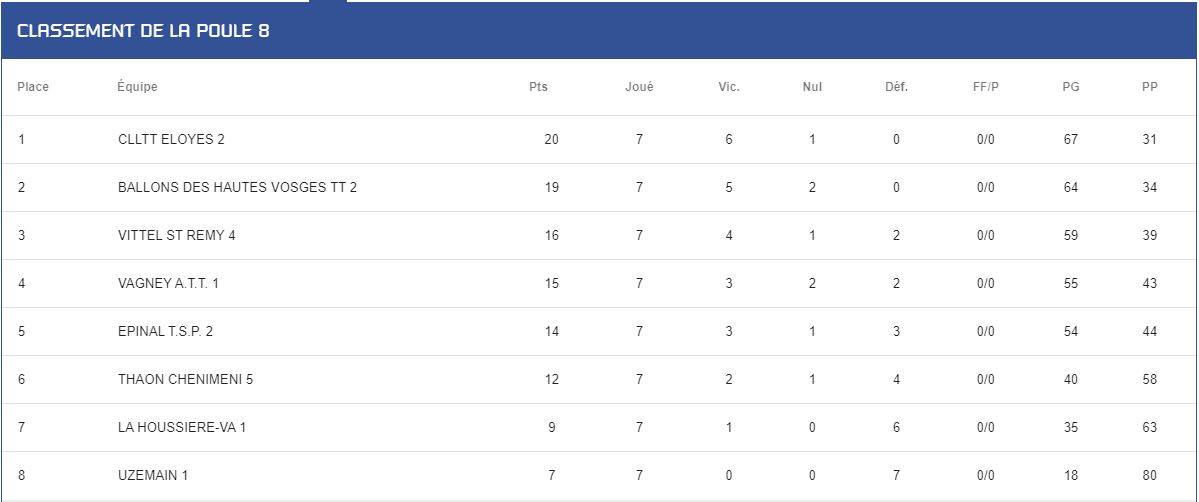This screenshot has height=502, width=1199.
Task: Select the UZEMAIN 1 team at the bottom
Action: tap(153, 475)
